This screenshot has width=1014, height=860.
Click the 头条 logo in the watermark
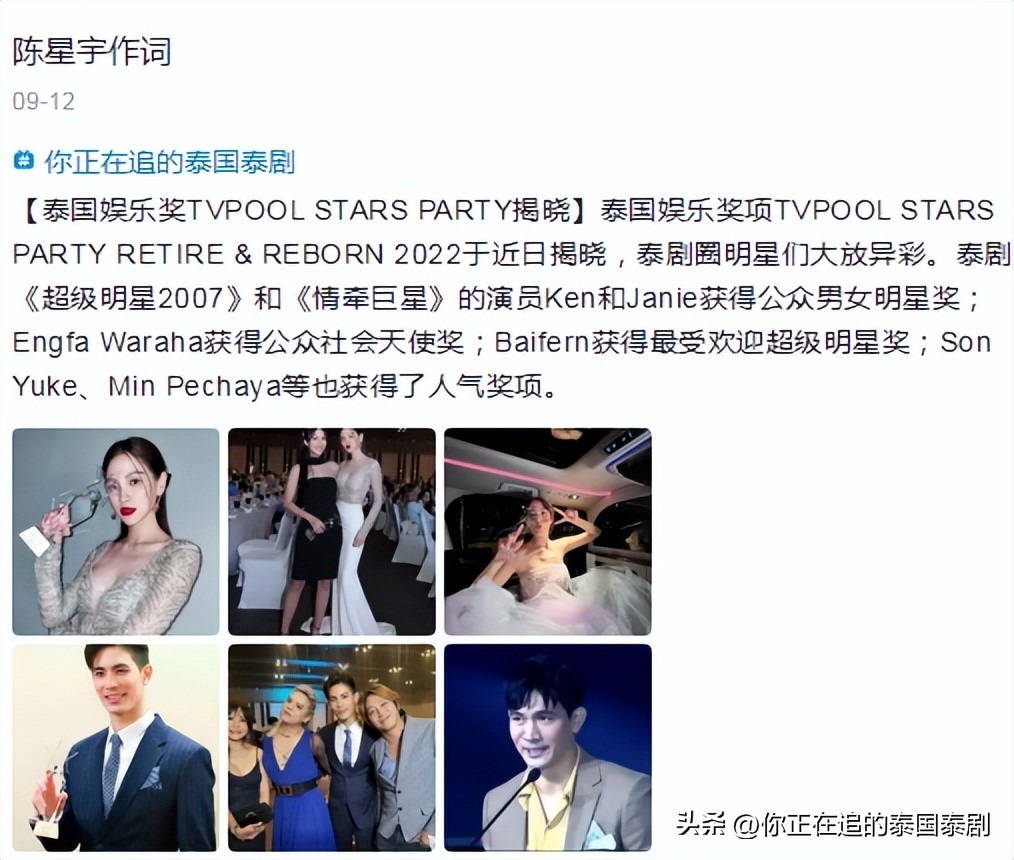[x=701, y=824]
